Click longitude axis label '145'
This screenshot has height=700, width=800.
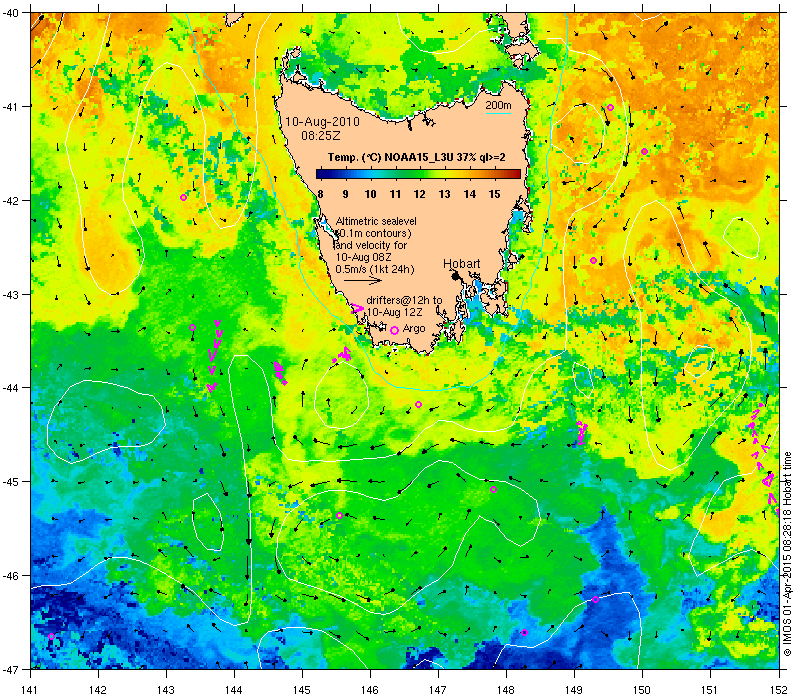[303, 690]
